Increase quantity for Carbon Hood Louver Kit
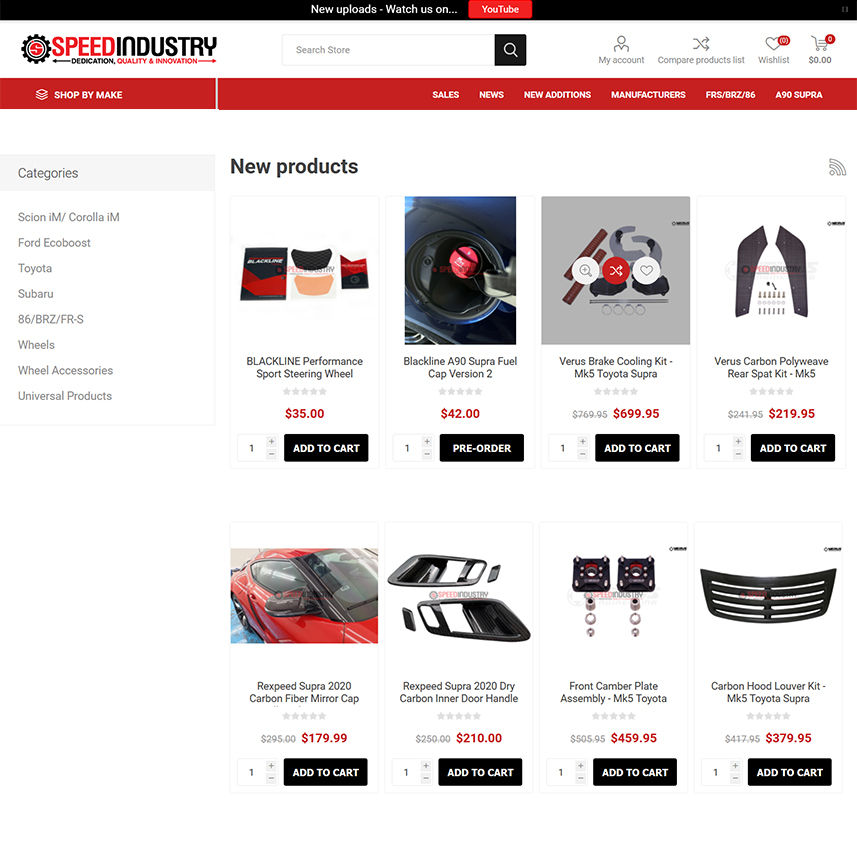This screenshot has width=857, height=855. [736, 765]
